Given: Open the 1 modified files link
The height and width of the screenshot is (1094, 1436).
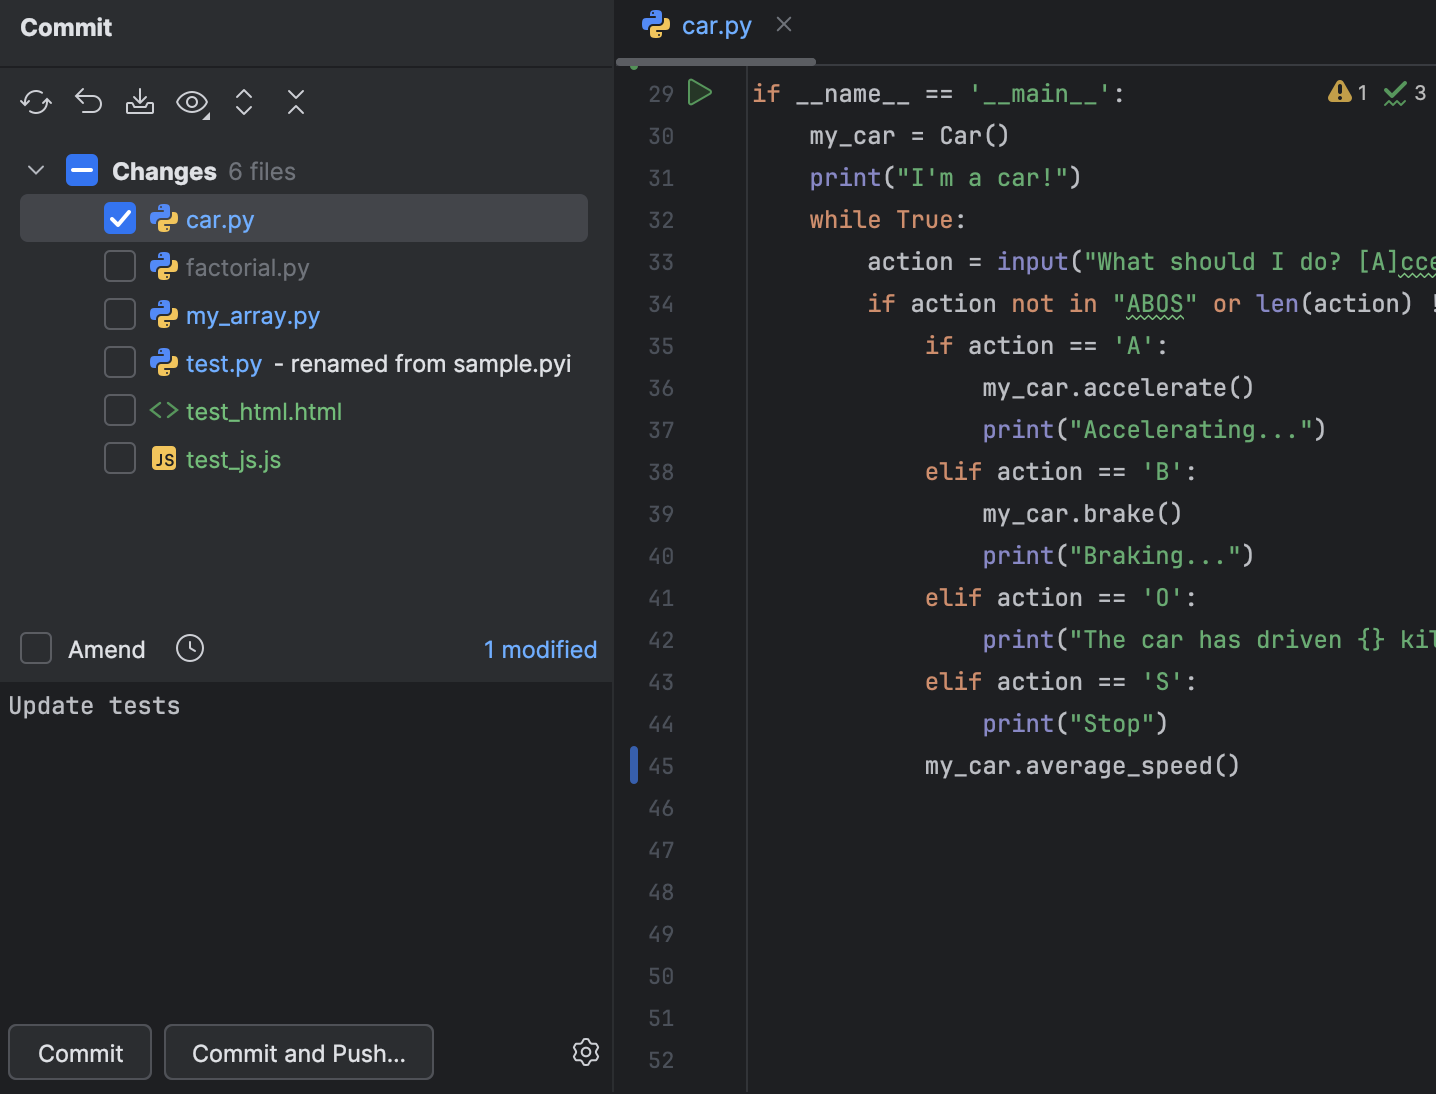Looking at the screenshot, I should click(540, 649).
